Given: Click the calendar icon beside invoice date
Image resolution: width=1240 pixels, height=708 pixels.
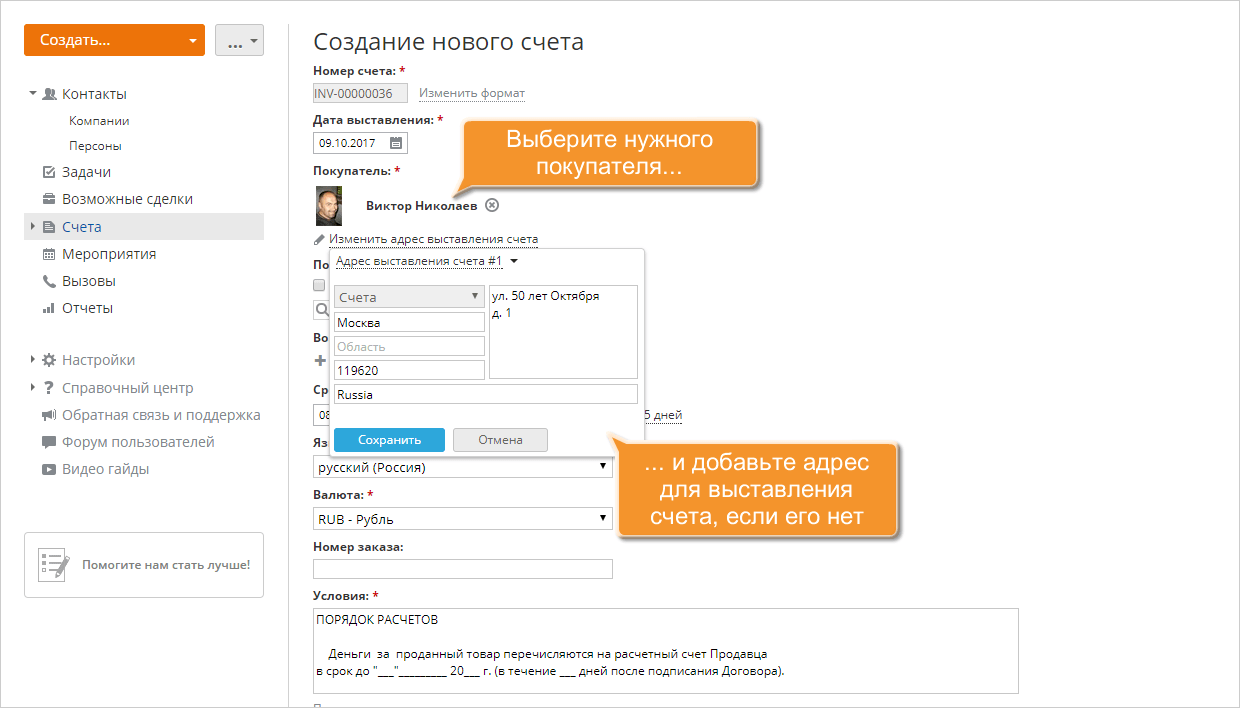Looking at the screenshot, I should pos(396,142).
